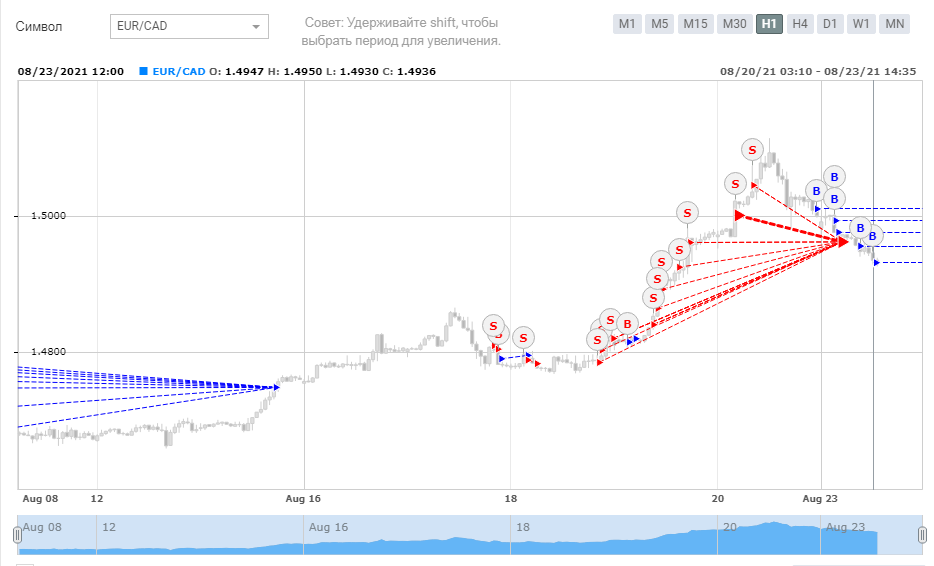
Task: Click the Aug 16 date axis label
Action: click(303, 499)
